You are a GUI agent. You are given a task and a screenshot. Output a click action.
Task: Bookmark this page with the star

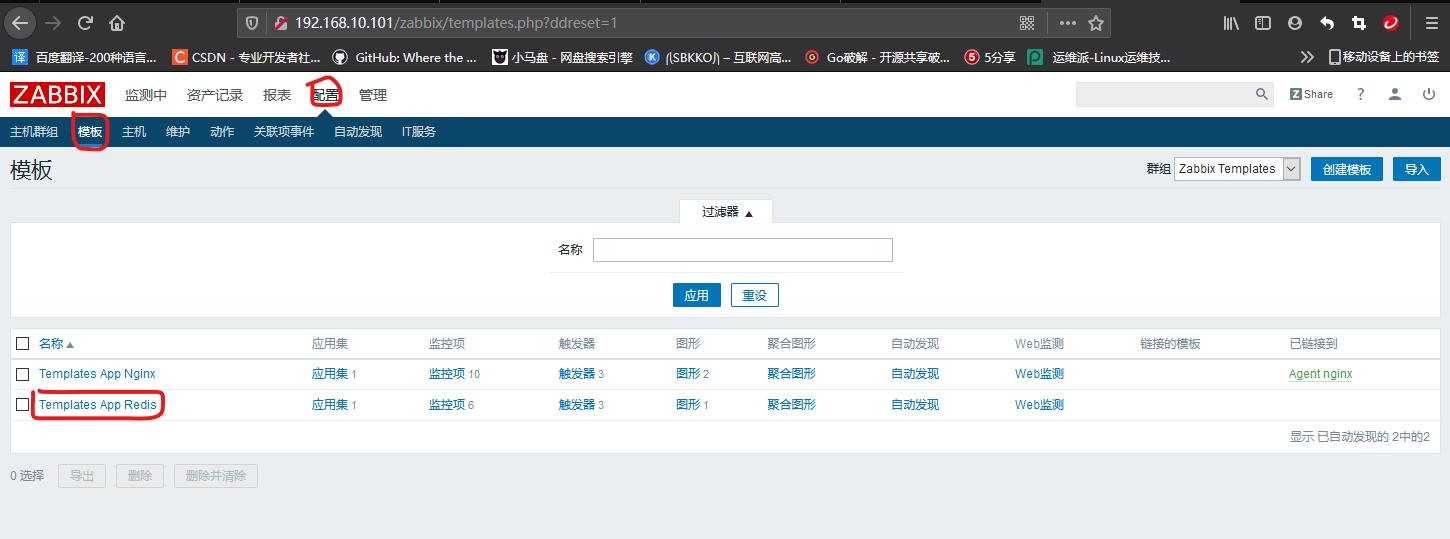pos(1095,23)
